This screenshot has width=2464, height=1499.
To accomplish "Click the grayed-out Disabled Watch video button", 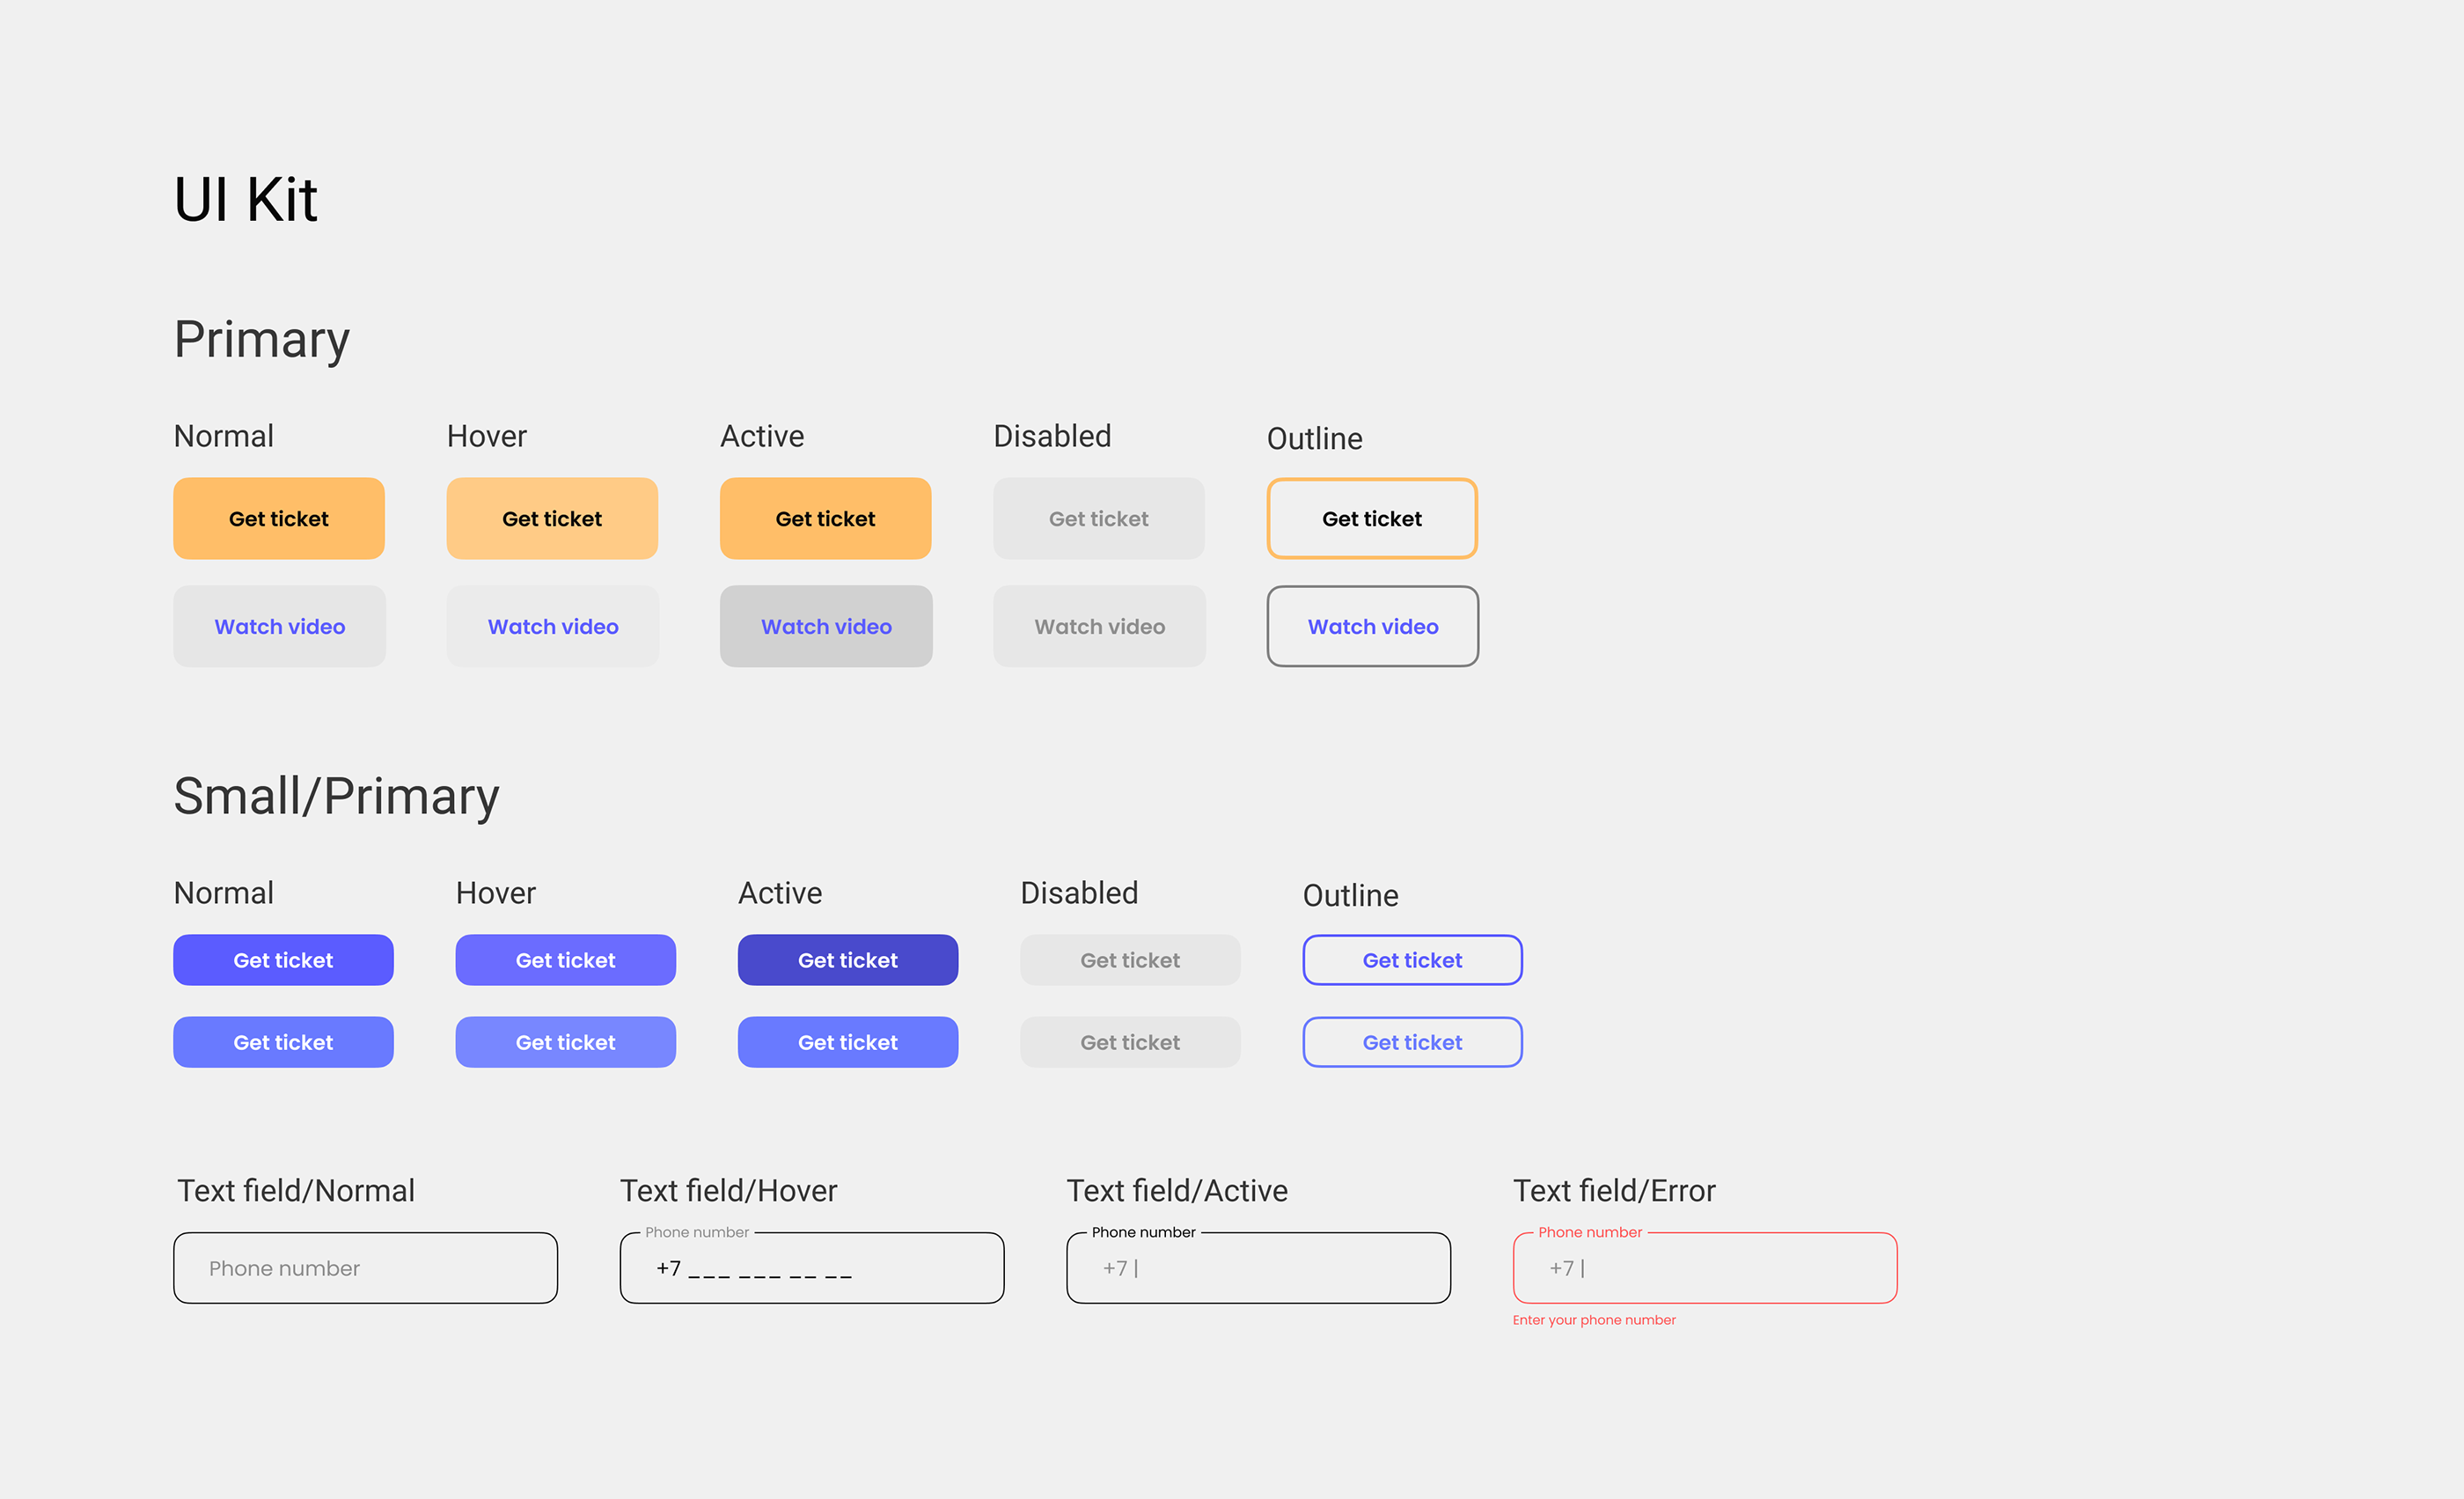I will (1099, 626).
